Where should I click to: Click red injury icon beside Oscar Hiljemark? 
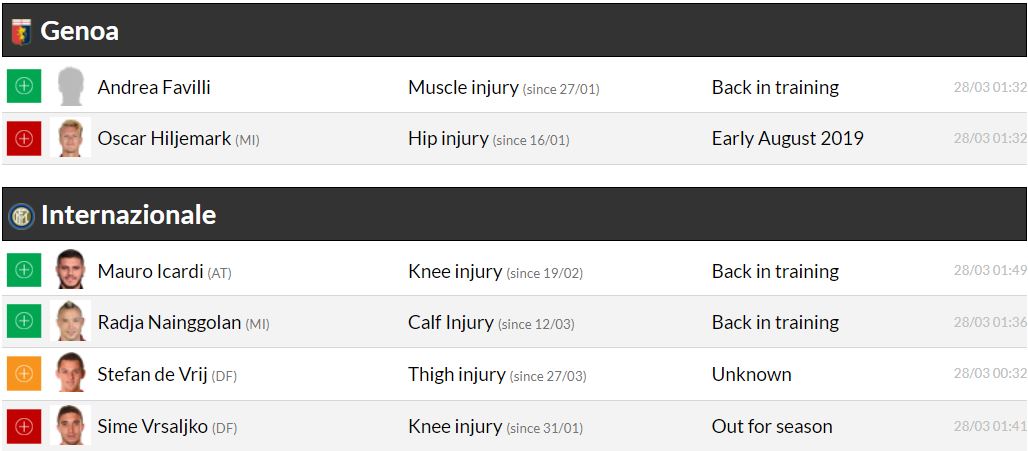[x=24, y=138]
